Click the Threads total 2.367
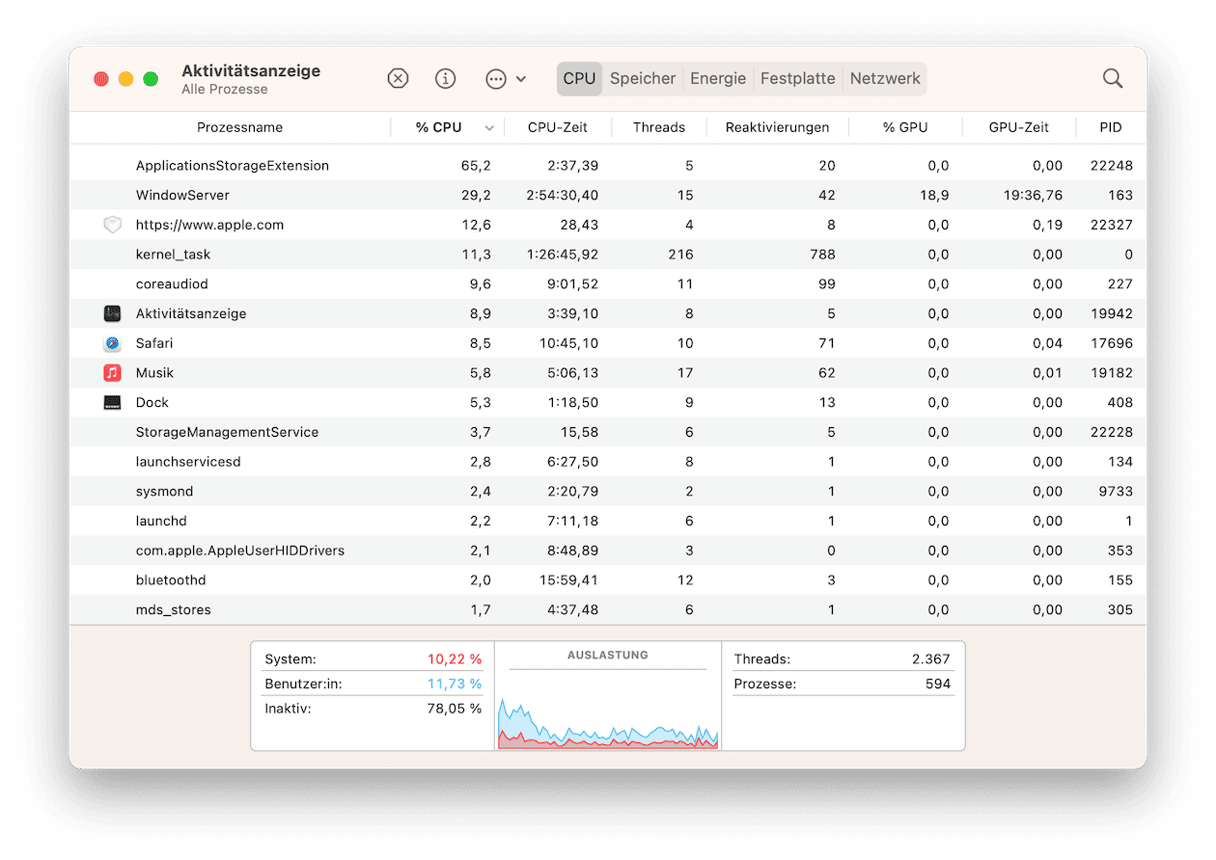1216x860 pixels. pyautogui.click(x=930, y=659)
